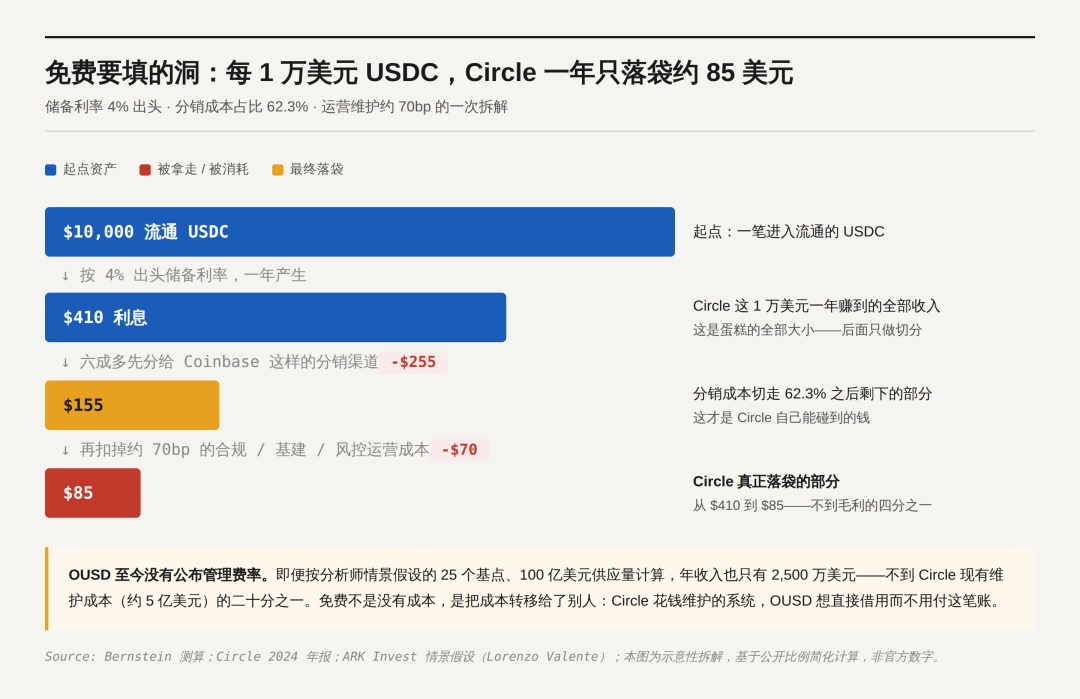Select the blue $410 利息 bar

click(x=276, y=317)
